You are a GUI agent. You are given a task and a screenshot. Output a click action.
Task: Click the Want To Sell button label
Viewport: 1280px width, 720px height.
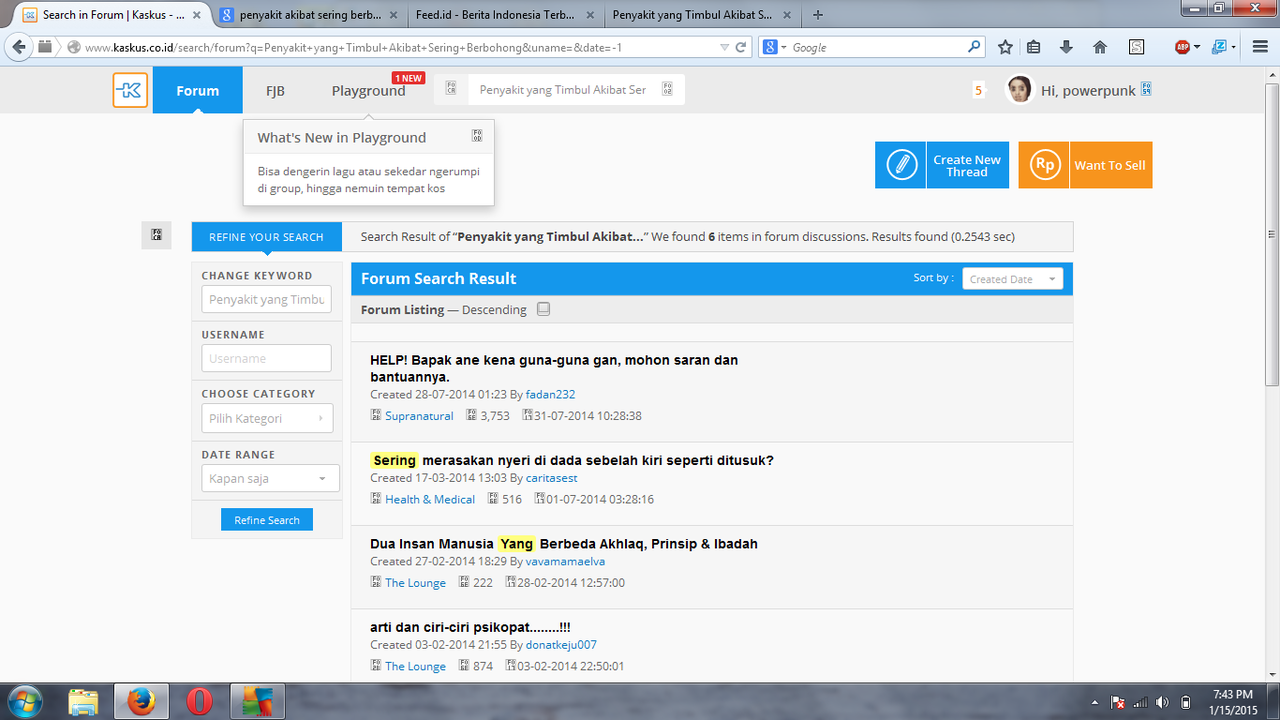1110,165
